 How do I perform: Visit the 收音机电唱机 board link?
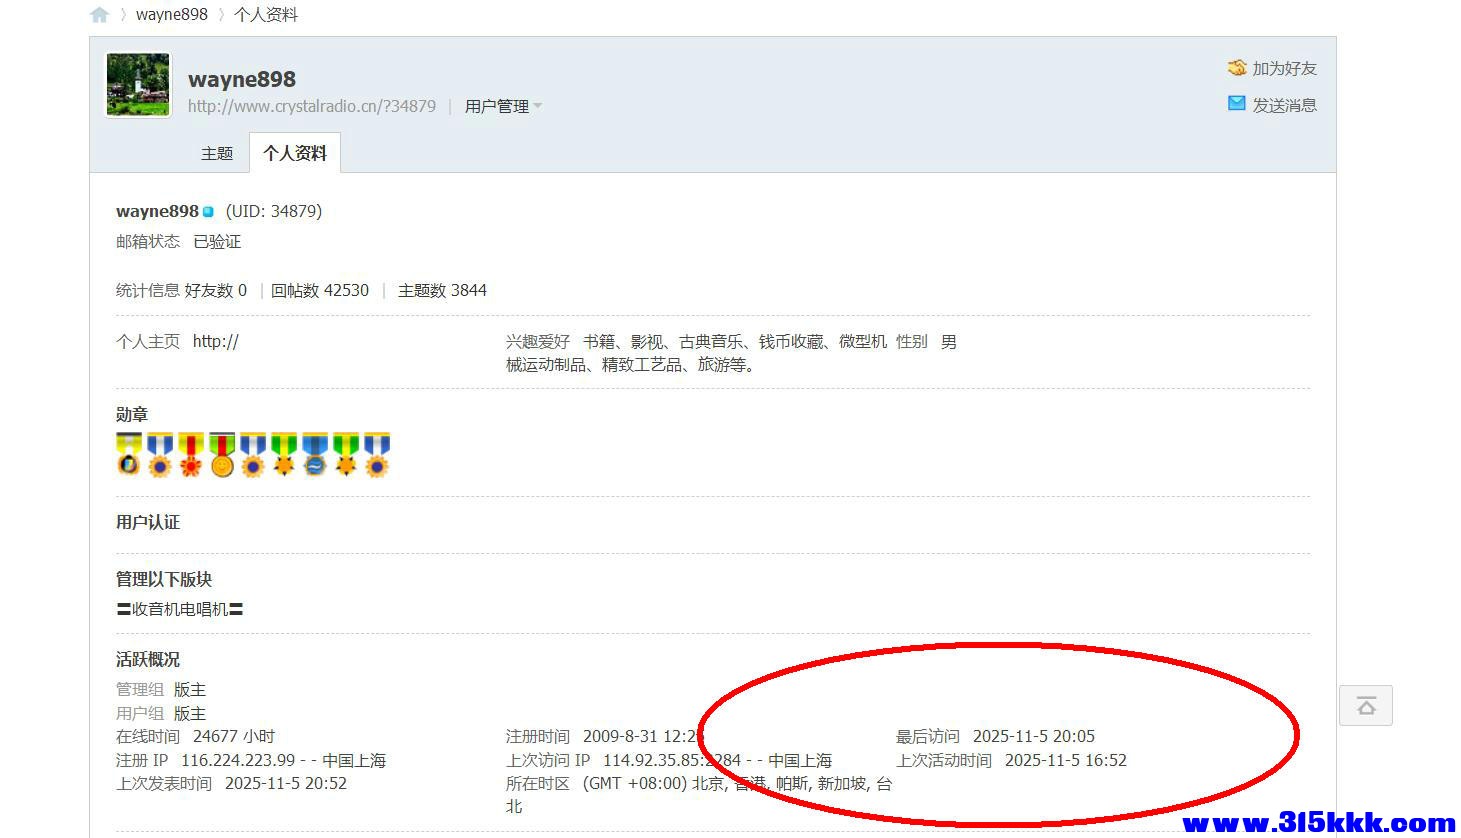tap(180, 608)
